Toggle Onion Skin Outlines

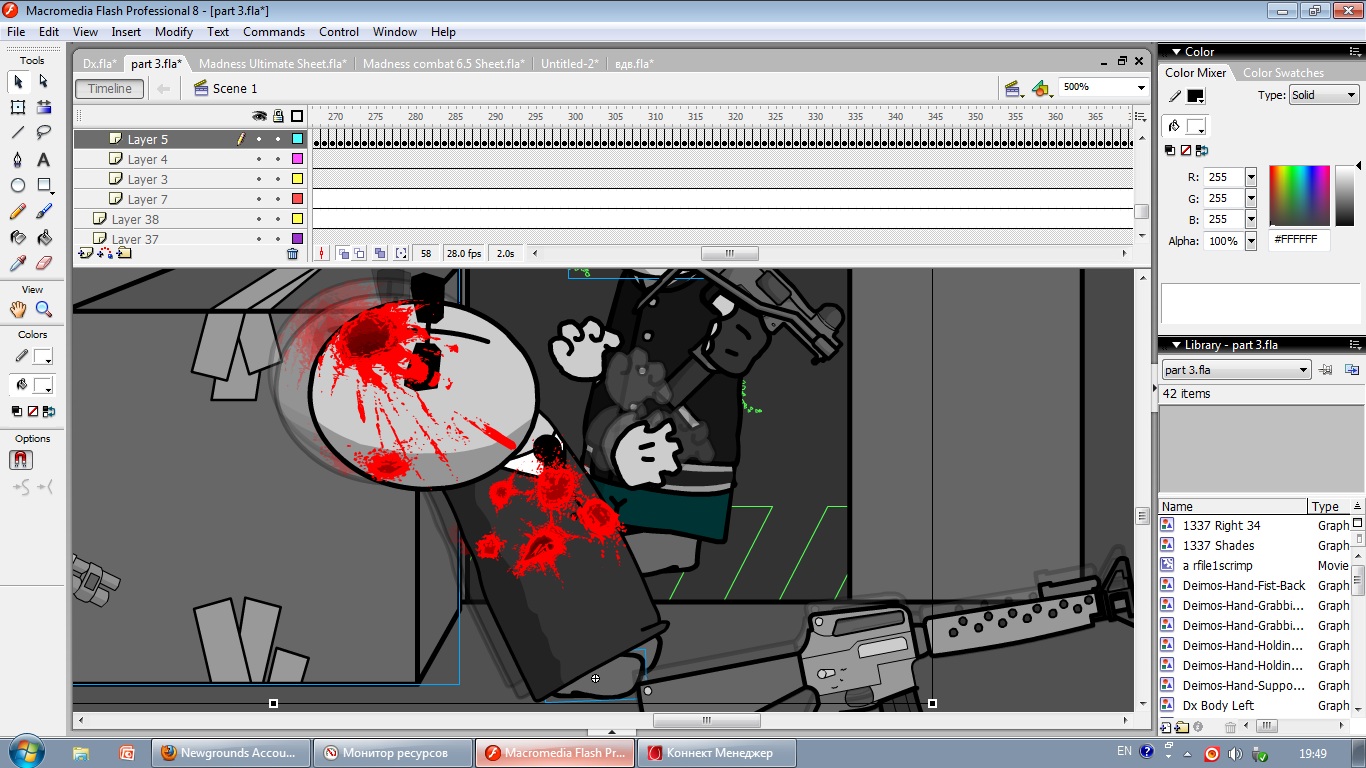pyautogui.click(x=360, y=254)
